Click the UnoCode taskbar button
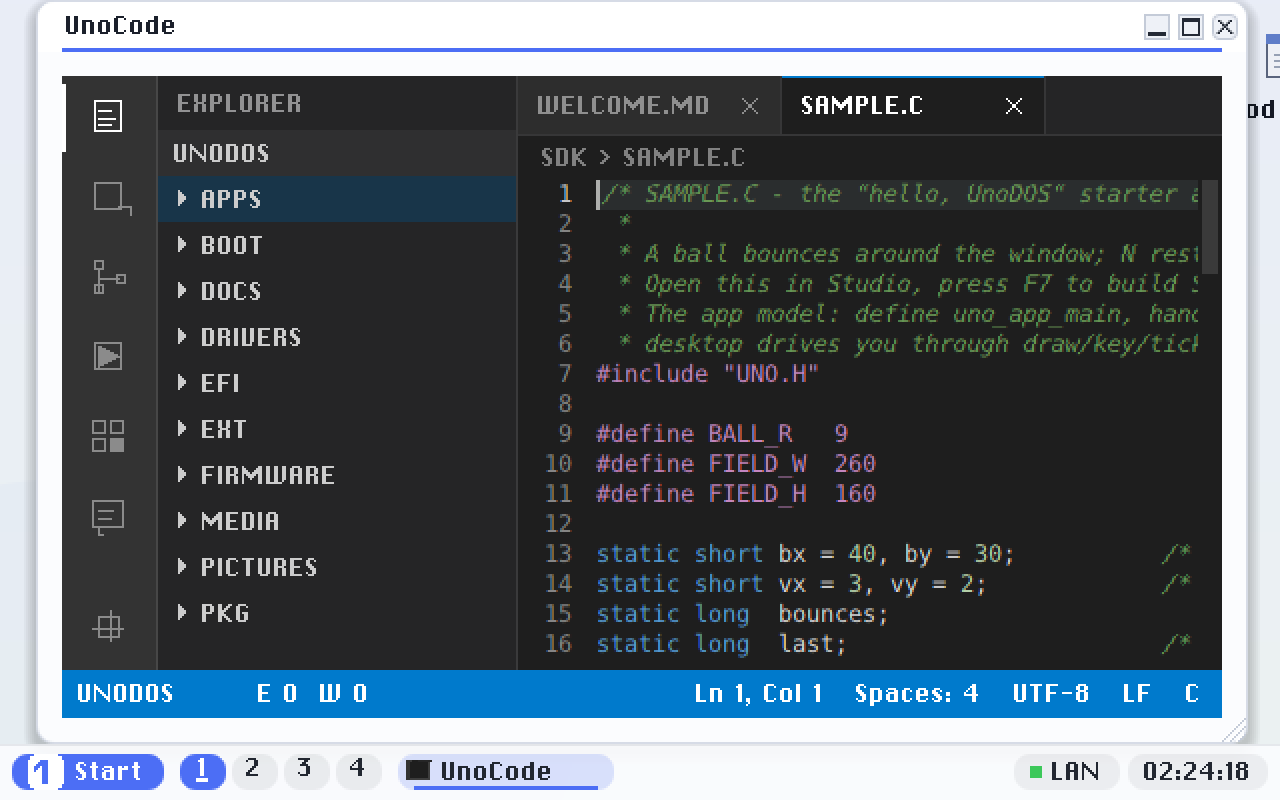 pyautogui.click(x=506, y=771)
